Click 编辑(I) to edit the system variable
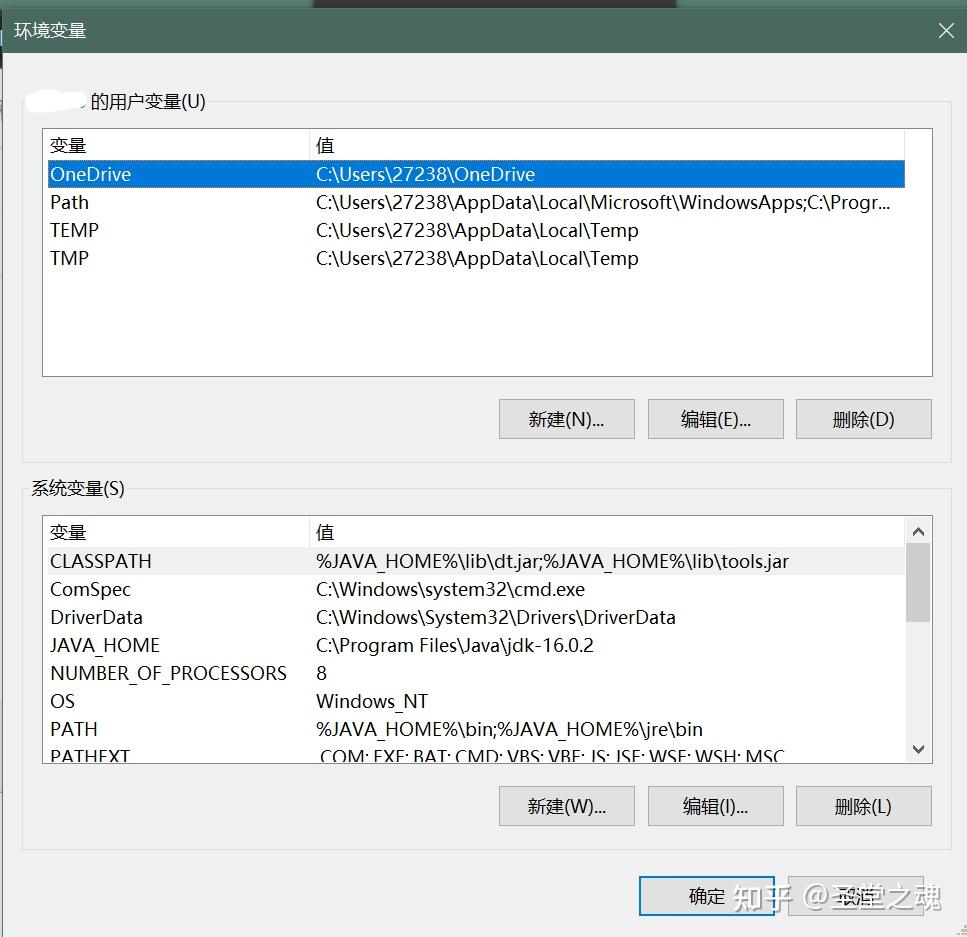Image resolution: width=967 pixels, height=937 pixels. (x=715, y=805)
